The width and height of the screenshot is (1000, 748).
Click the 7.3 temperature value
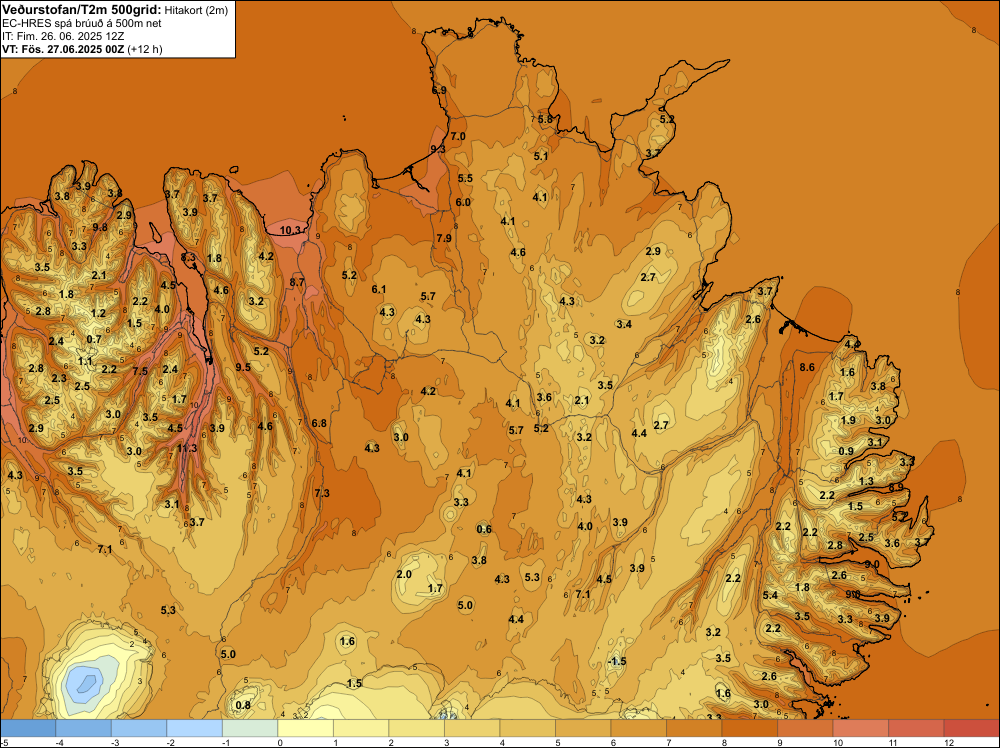coord(322,493)
